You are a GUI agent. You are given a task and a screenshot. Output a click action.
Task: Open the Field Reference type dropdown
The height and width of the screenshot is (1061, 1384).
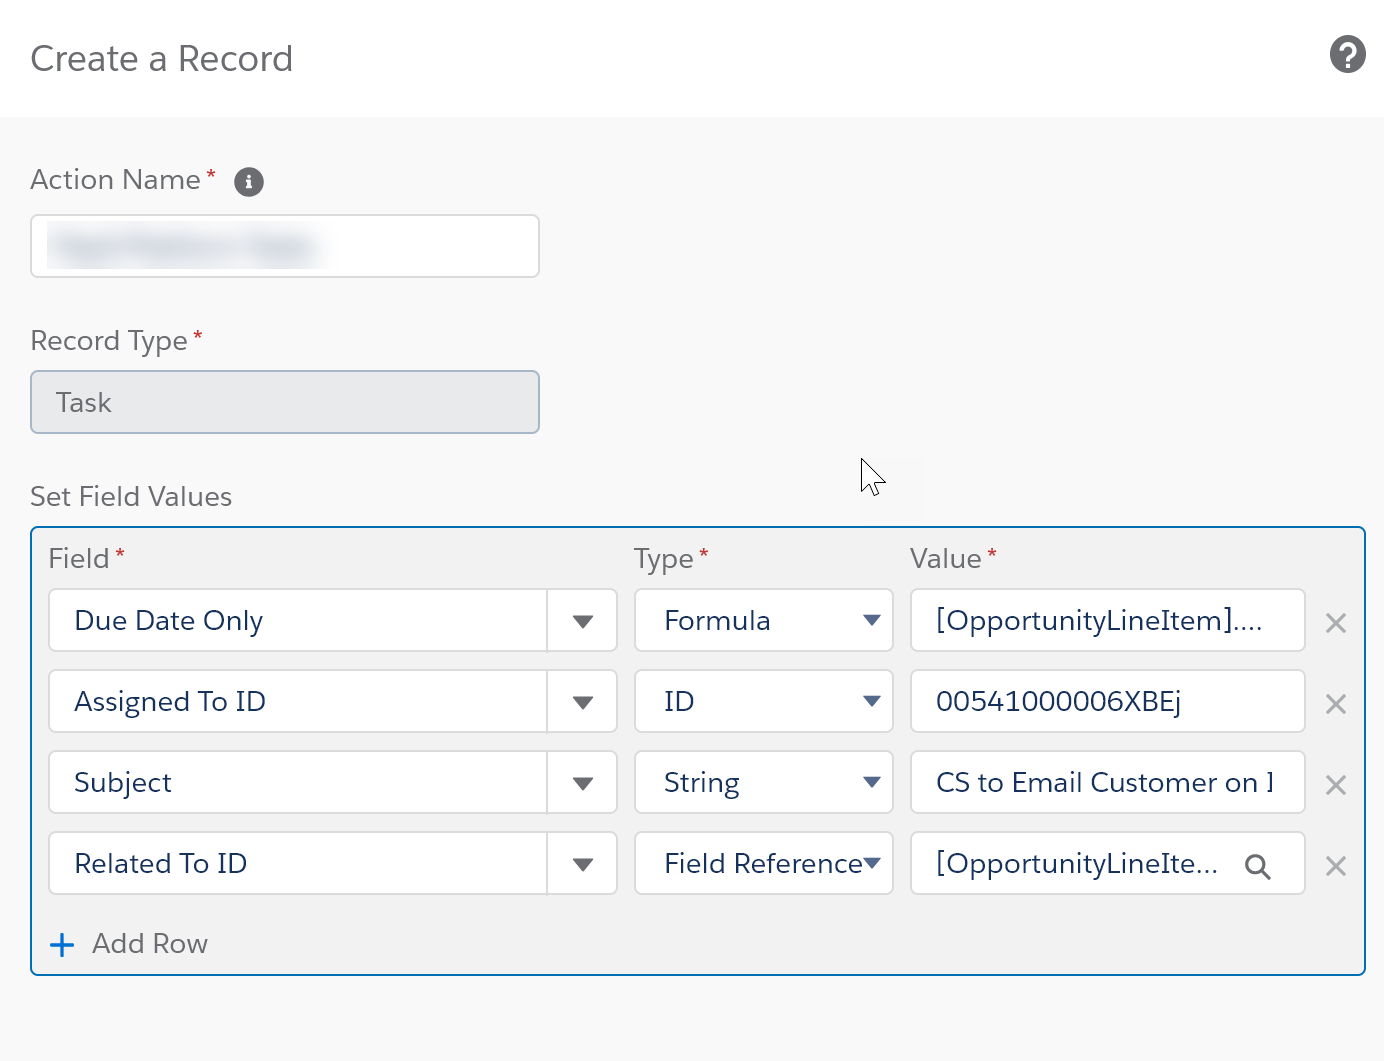(x=763, y=864)
